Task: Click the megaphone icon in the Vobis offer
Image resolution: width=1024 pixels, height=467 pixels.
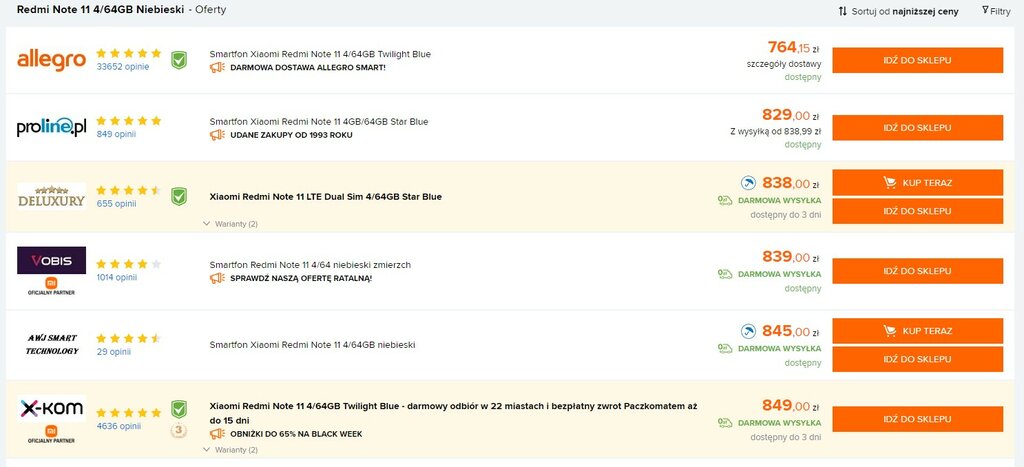Action: 217,278
